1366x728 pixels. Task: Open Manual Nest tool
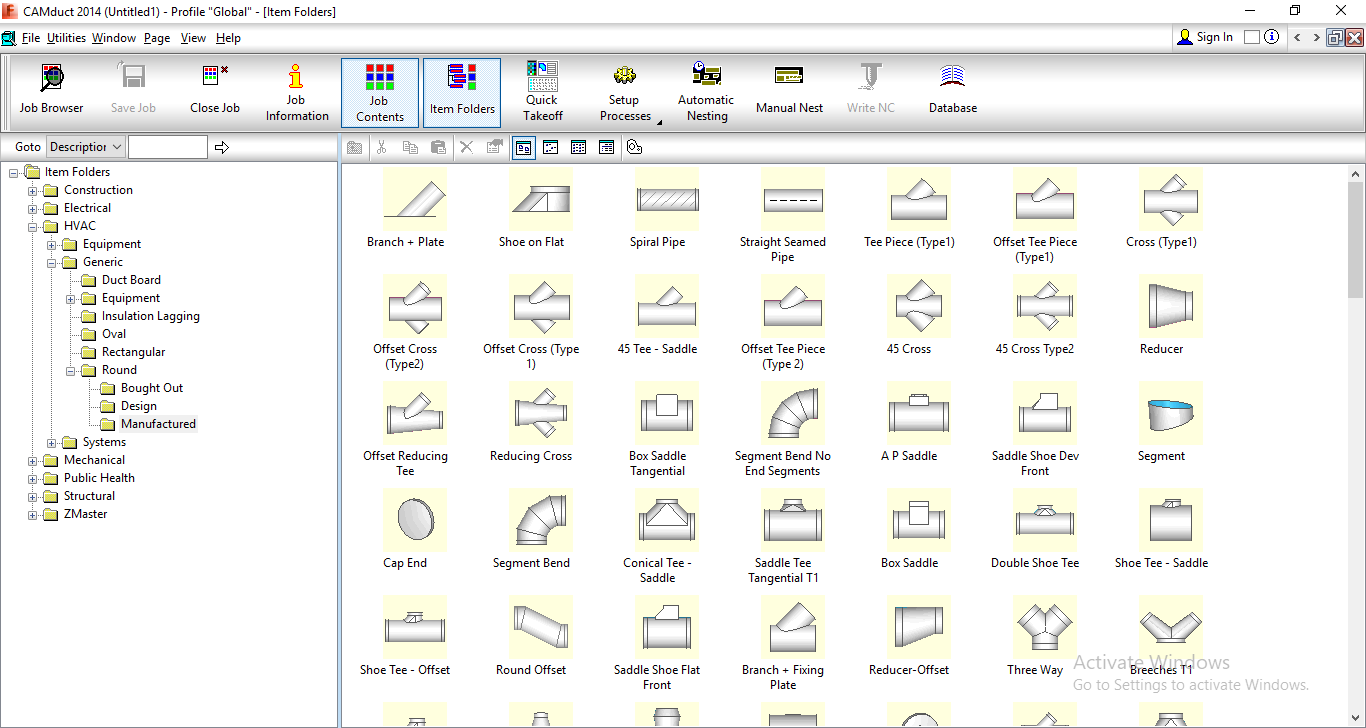click(x=789, y=89)
